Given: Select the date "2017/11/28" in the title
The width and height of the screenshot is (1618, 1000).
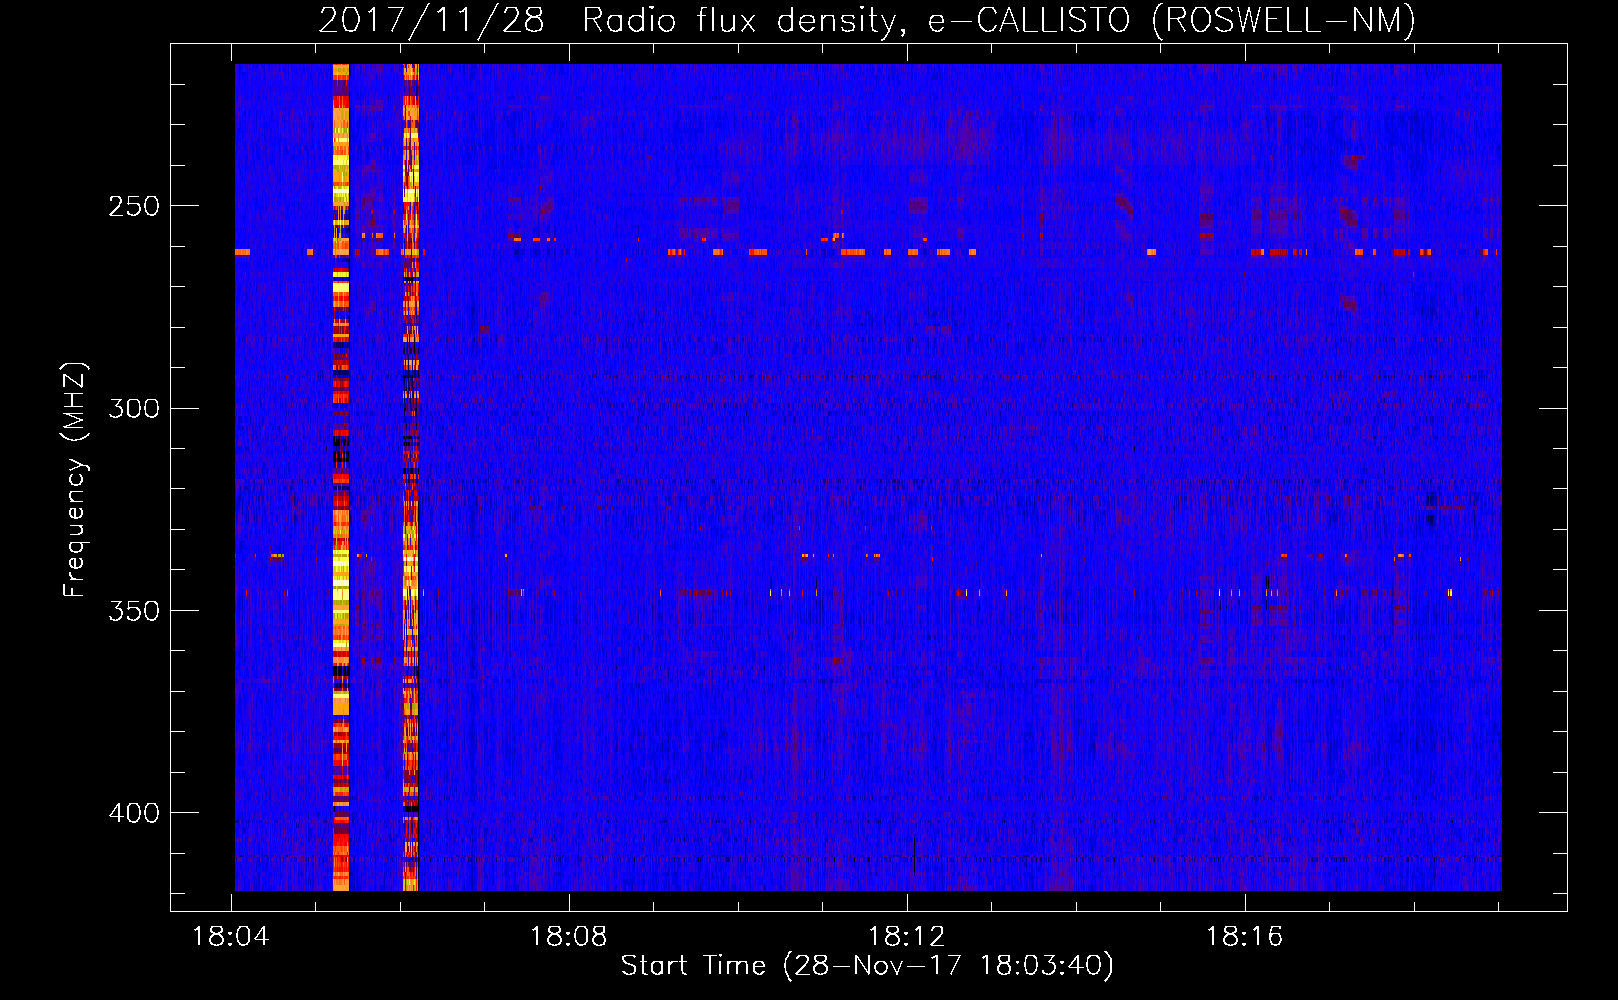Looking at the screenshot, I should click(431, 20).
